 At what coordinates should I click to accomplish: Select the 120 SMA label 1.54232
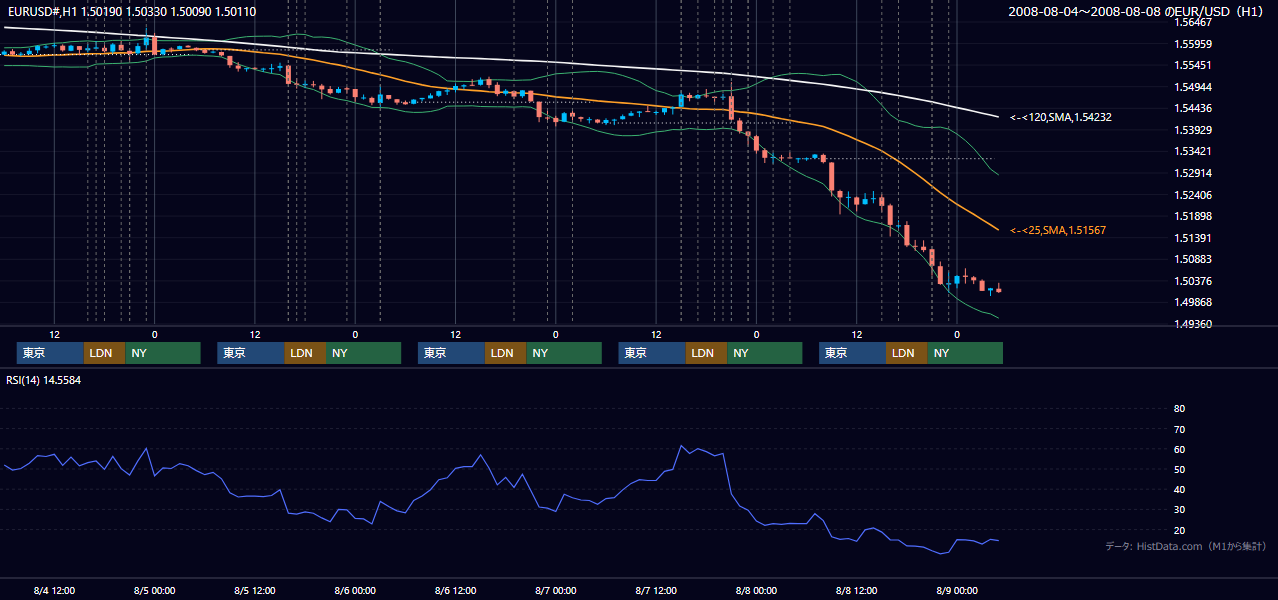pos(1061,117)
